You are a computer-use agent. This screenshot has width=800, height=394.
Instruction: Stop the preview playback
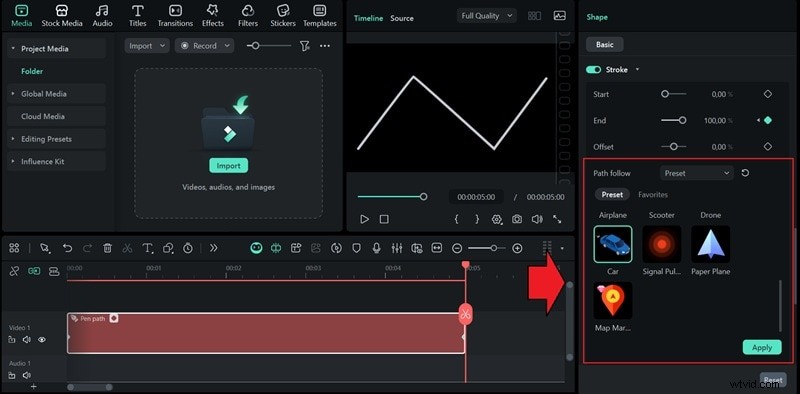pos(384,219)
